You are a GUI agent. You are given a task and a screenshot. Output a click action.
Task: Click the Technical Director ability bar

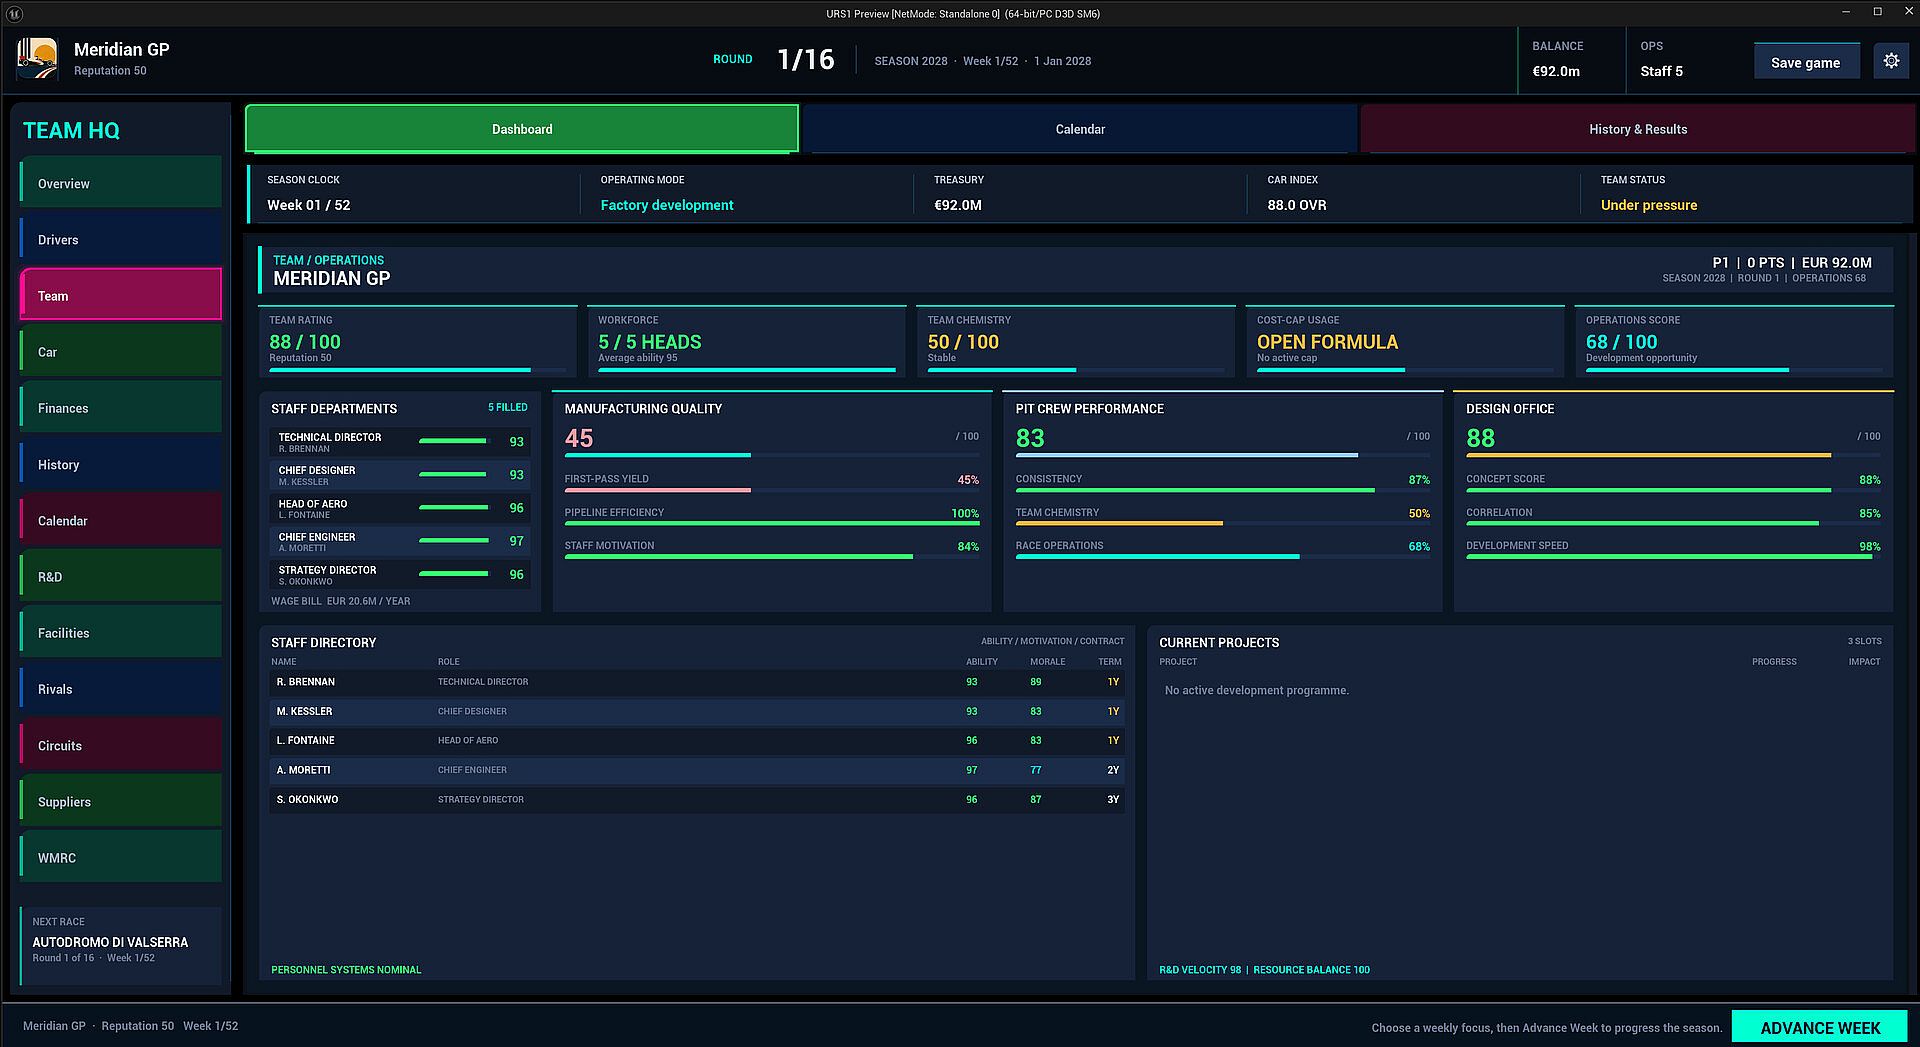[x=453, y=441]
